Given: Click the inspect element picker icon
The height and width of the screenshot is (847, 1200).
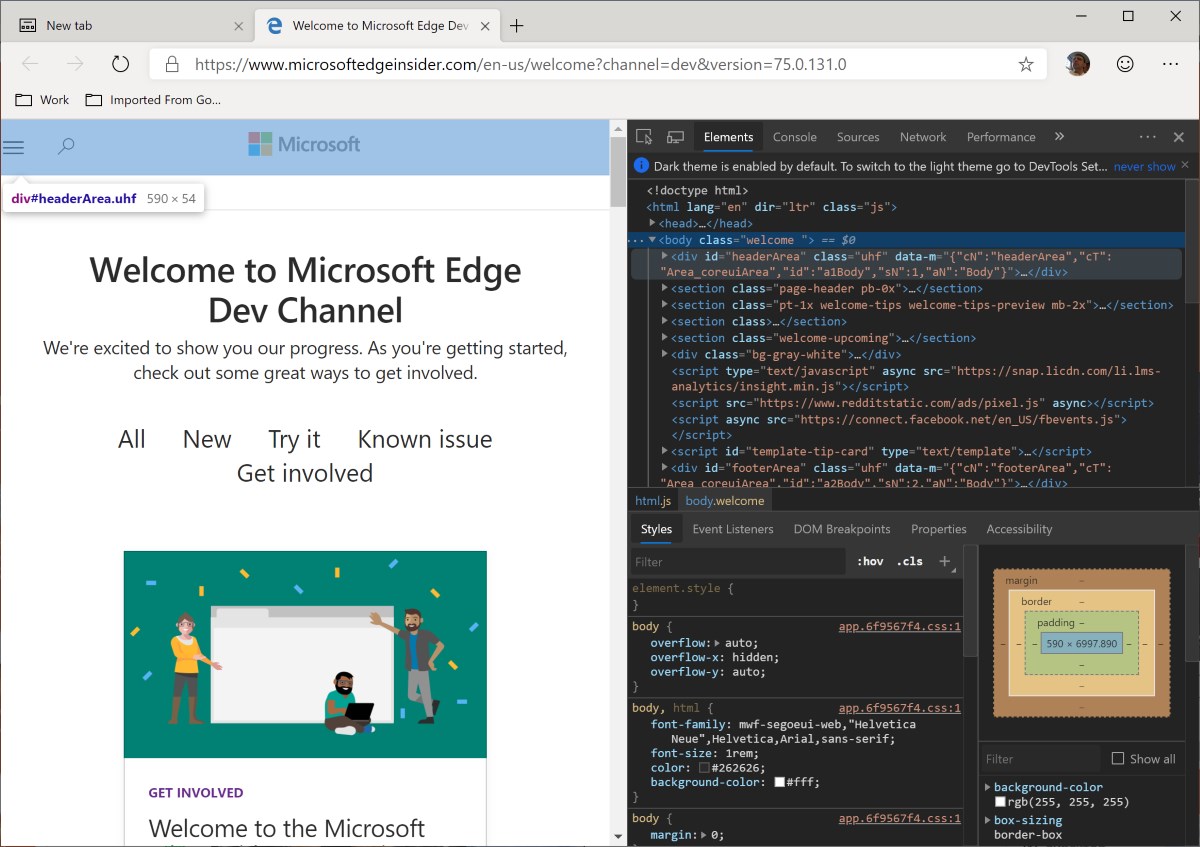Looking at the screenshot, I should point(644,137).
